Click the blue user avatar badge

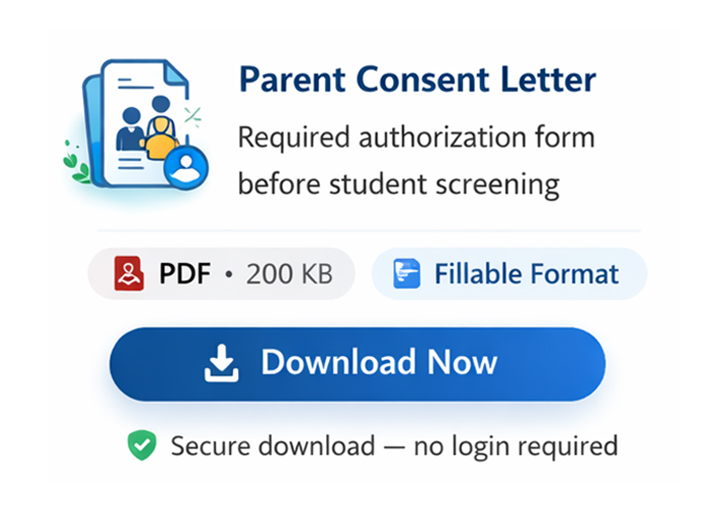[x=185, y=168]
